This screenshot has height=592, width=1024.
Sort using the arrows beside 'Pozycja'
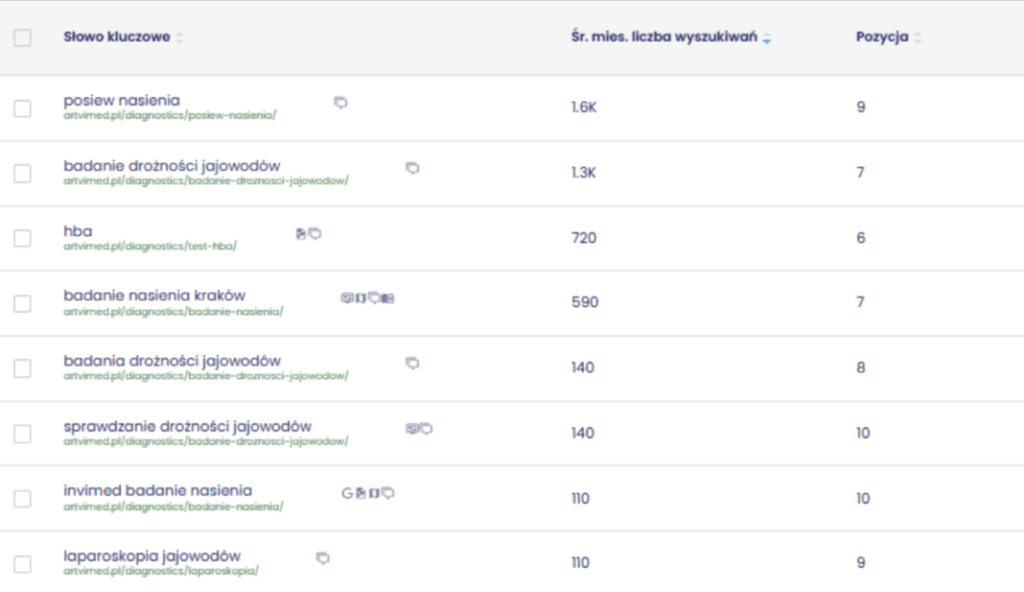(x=918, y=38)
